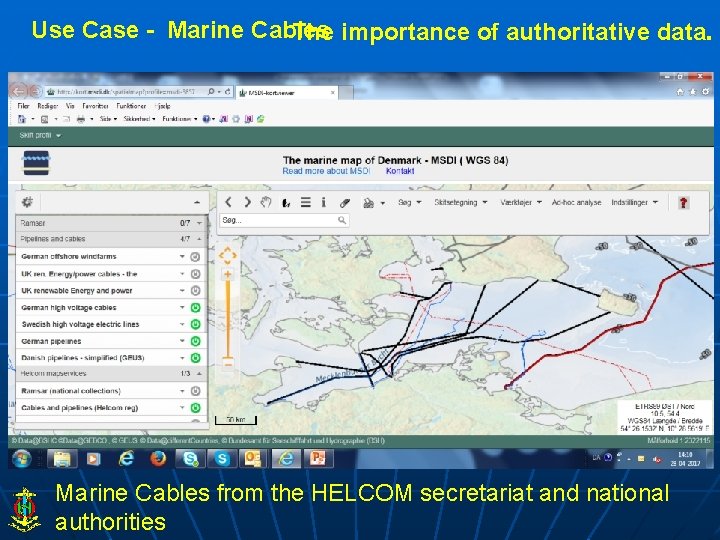Open the Skift profil dropdown
Image resolution: width=720 pixels, height=540 pixels.
(40, 135)
